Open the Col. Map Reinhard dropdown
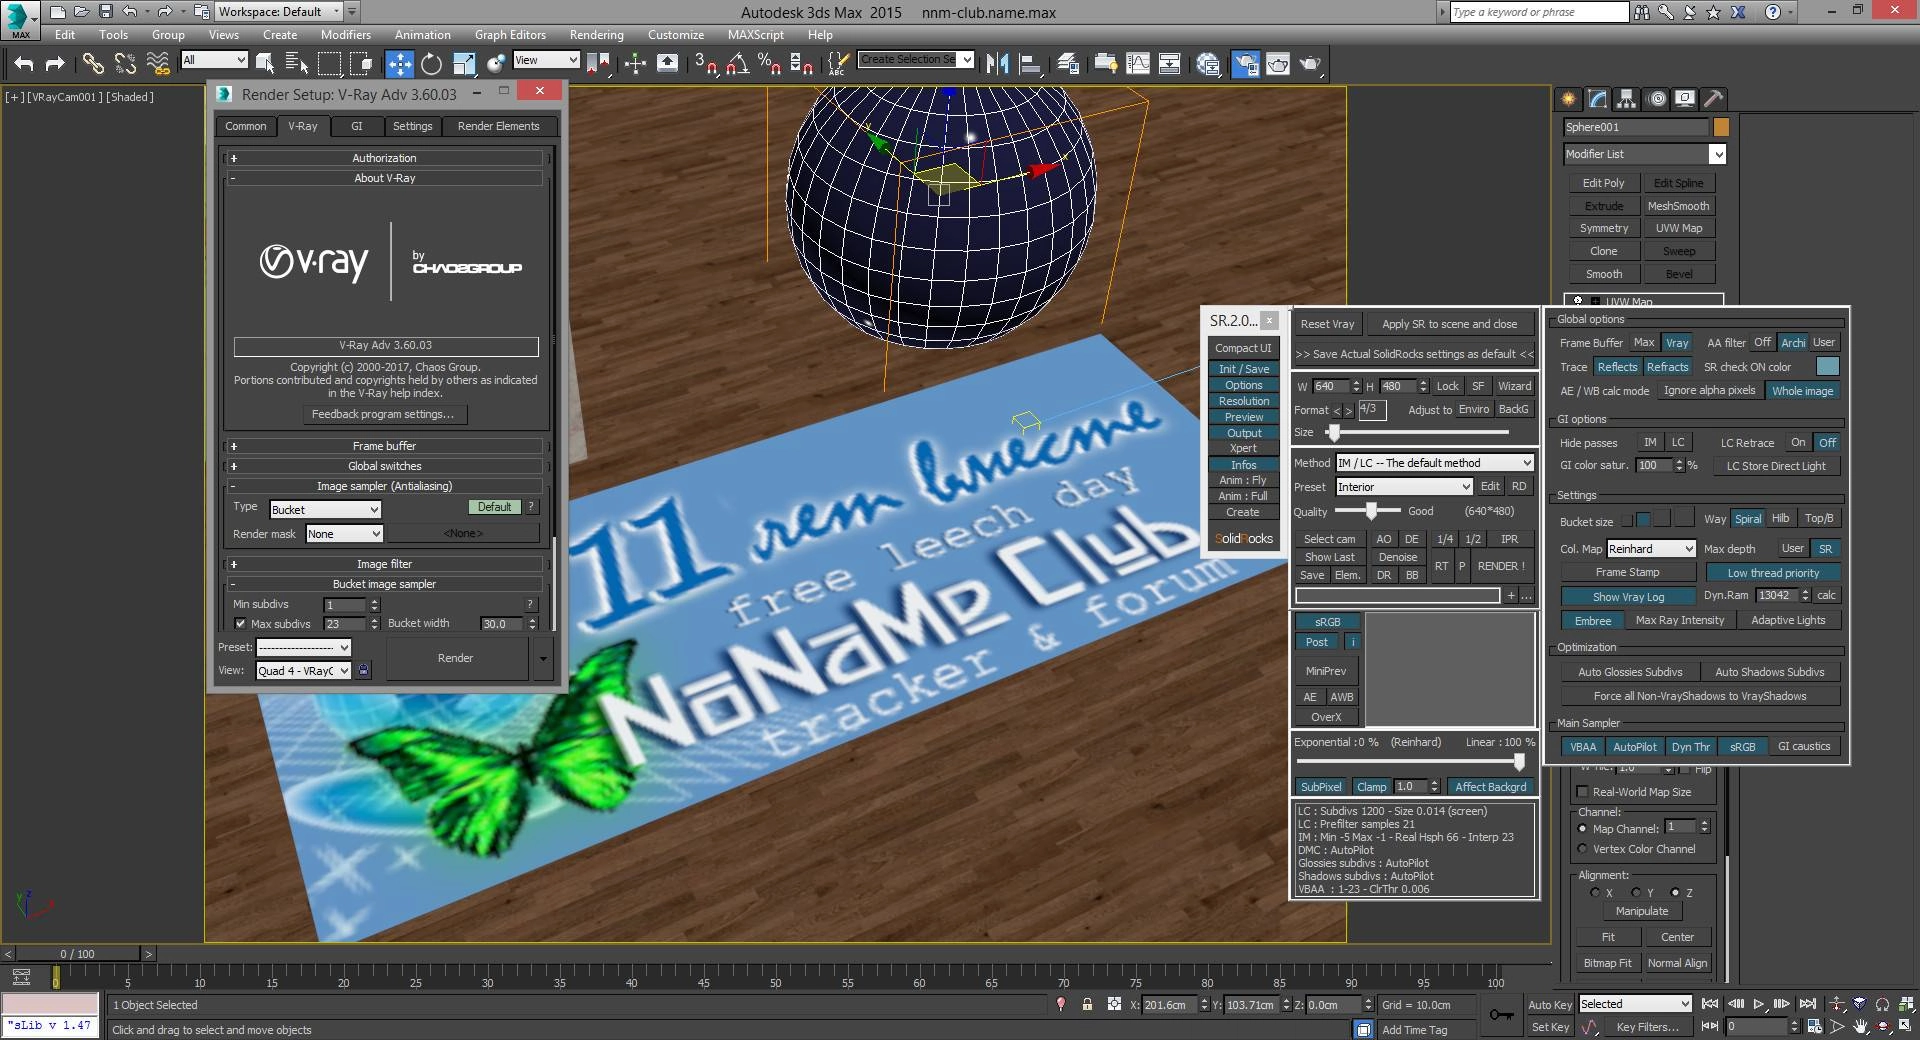Screen dimensions: 1920x1040 tap(1651, 549)
